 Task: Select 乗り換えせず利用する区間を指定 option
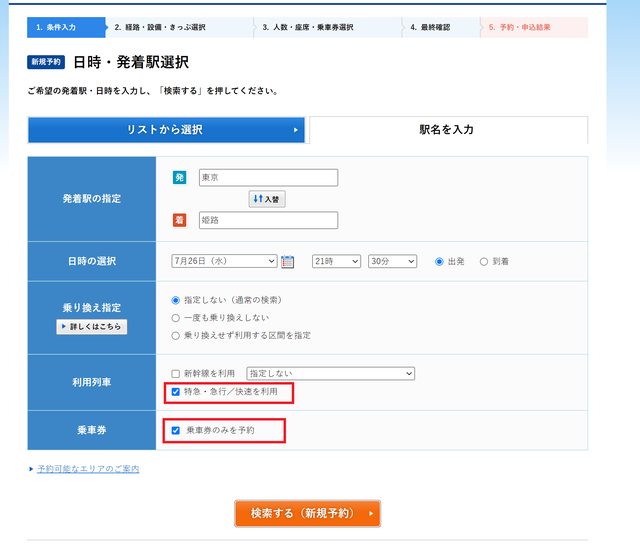(x=177, y=335)
